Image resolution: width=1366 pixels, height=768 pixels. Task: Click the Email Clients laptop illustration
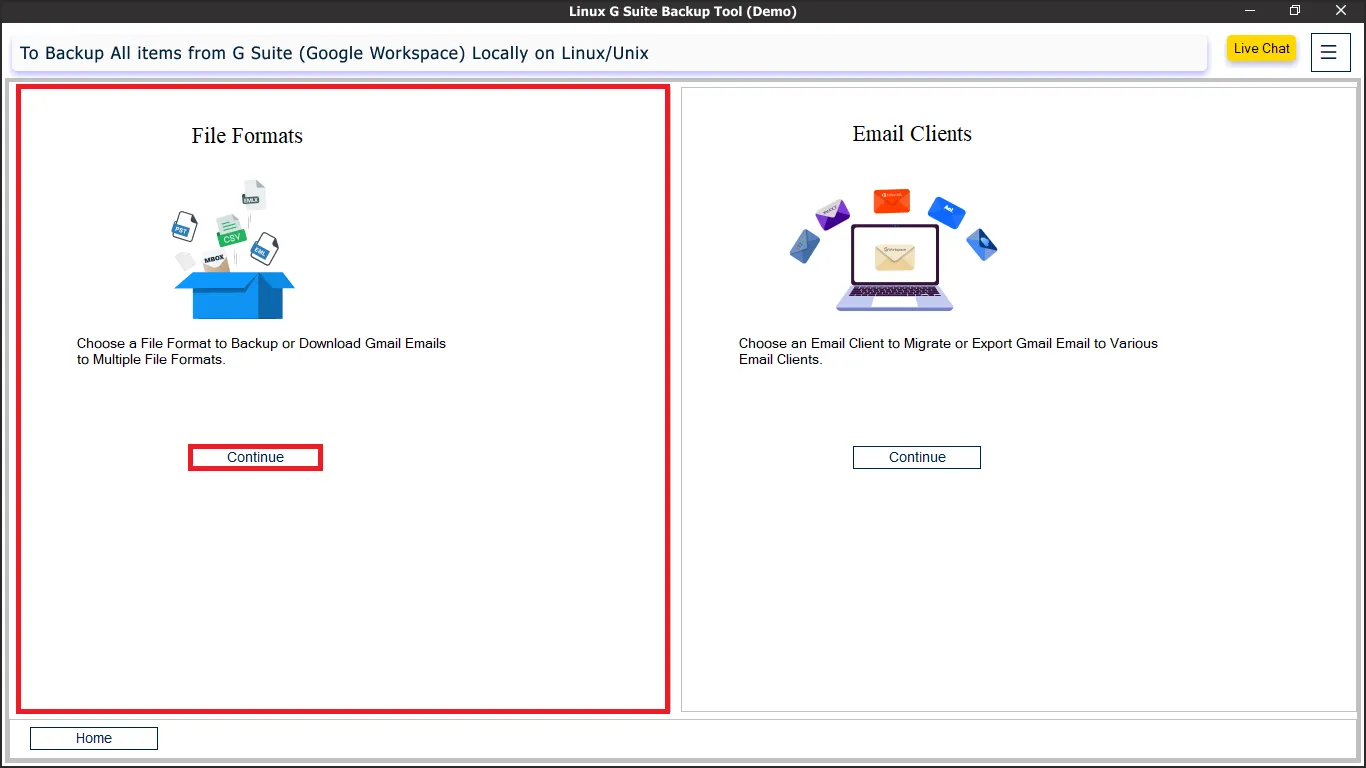894,250
